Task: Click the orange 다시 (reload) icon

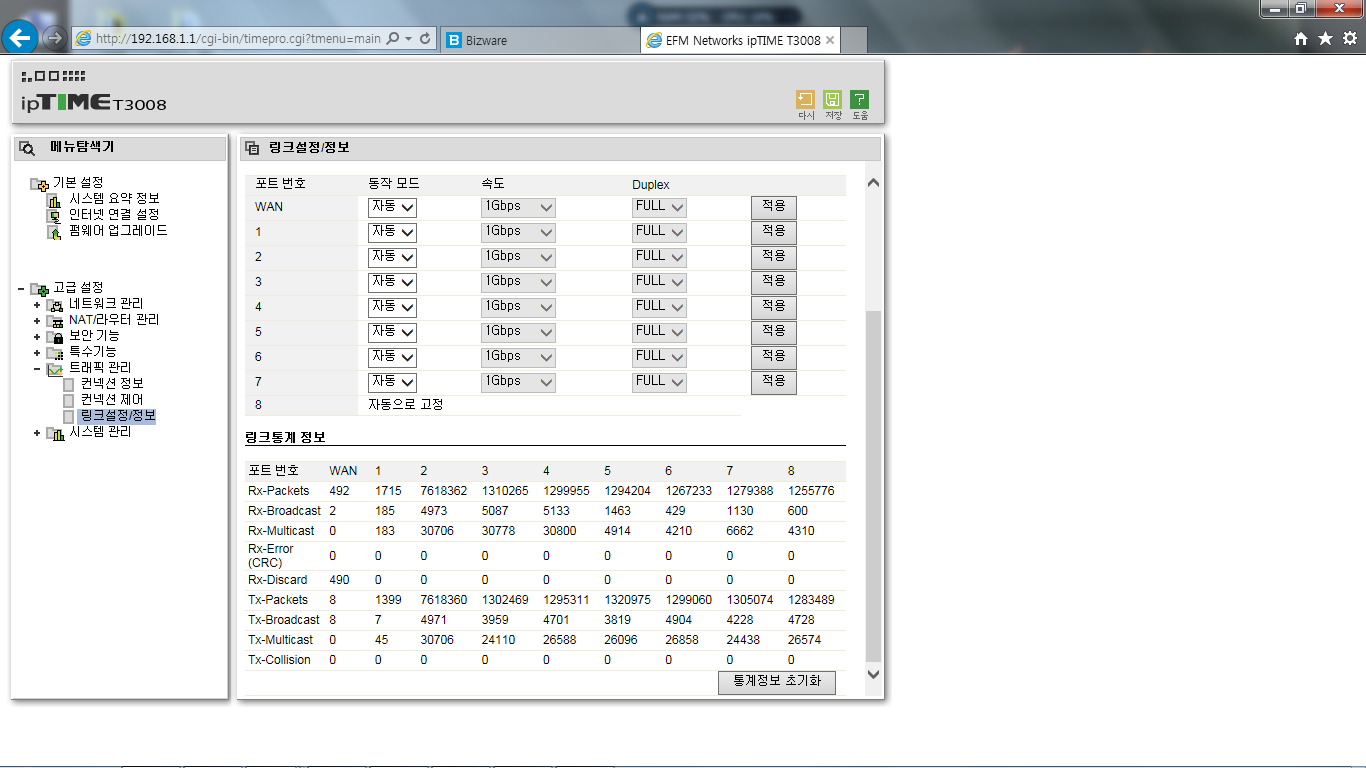Action: [x=805, y=99]
